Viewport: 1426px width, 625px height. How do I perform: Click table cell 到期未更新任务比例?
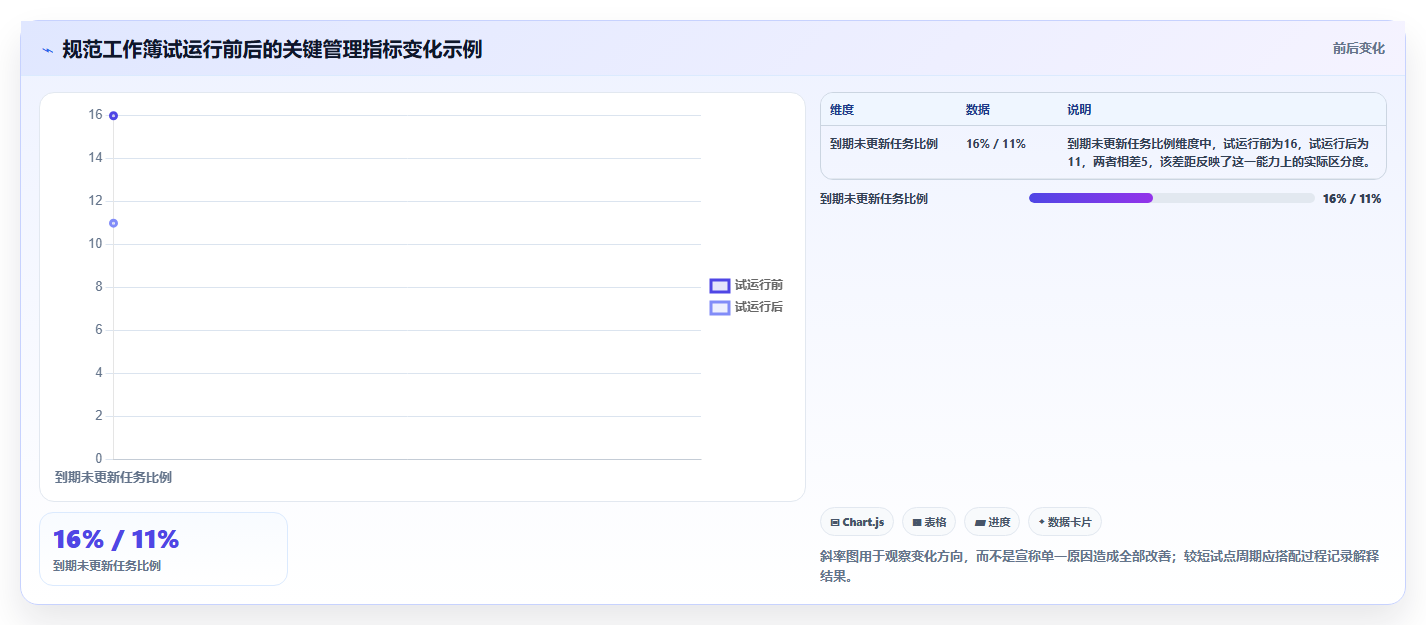[x=884, y=144]
